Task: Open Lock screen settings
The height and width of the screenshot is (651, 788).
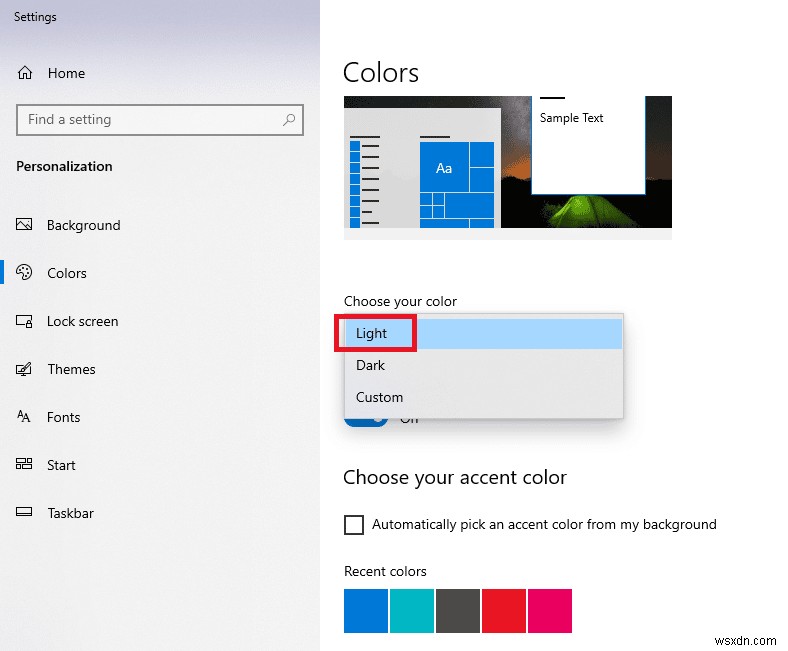Action: (160, 321)
